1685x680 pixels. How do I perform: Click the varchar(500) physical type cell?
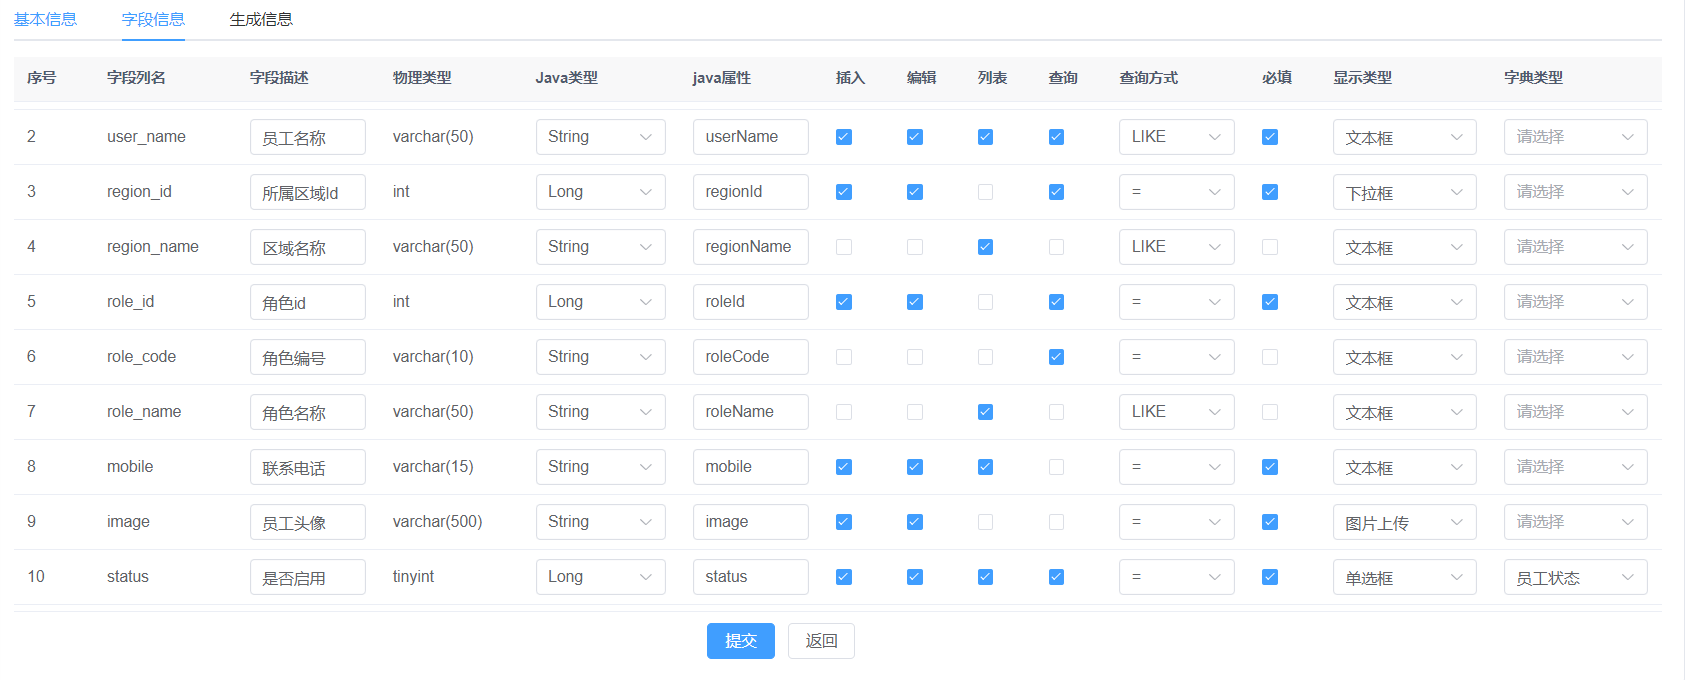click(437, 522)
